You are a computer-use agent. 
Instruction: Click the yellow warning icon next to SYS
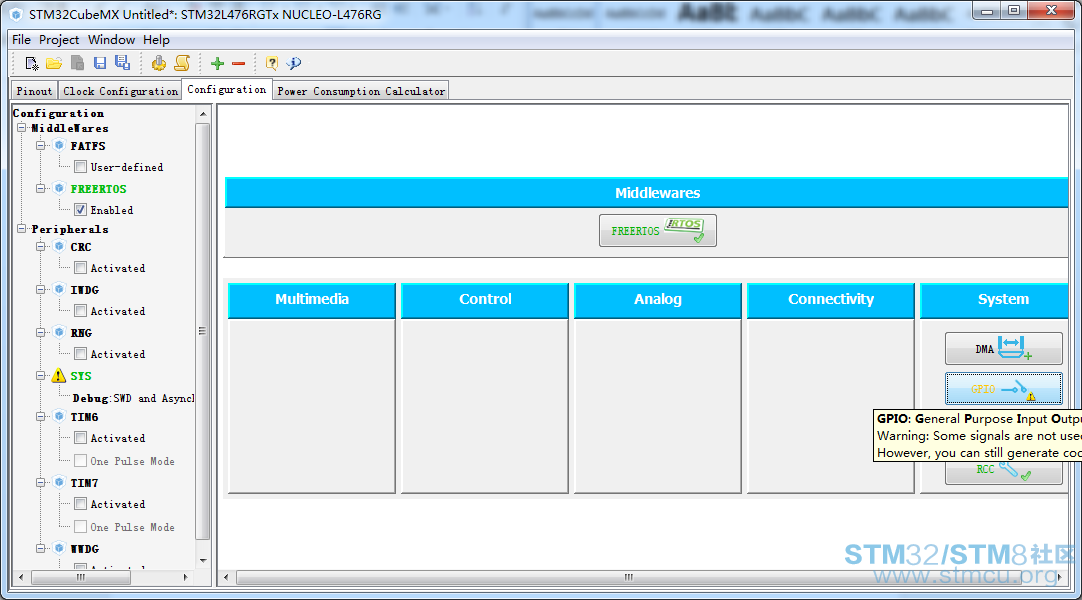59,376
